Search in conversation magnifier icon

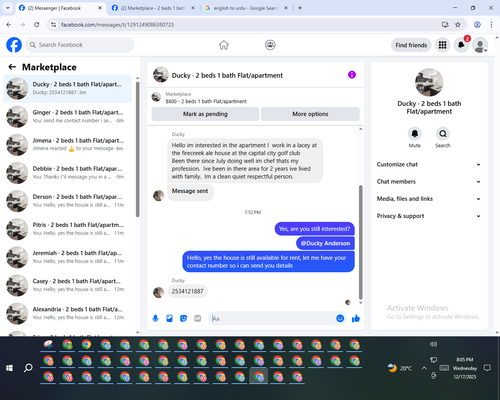[x=443, y=134]
